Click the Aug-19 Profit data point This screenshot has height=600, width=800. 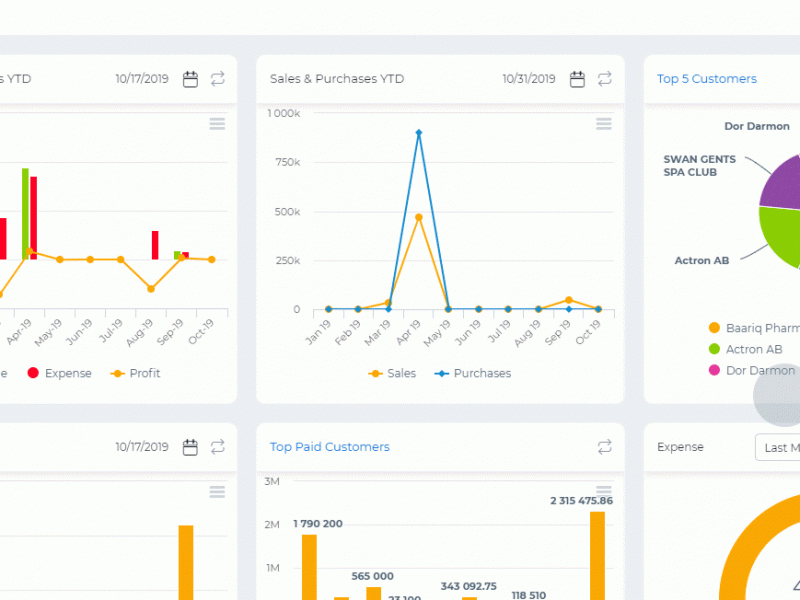151,289
